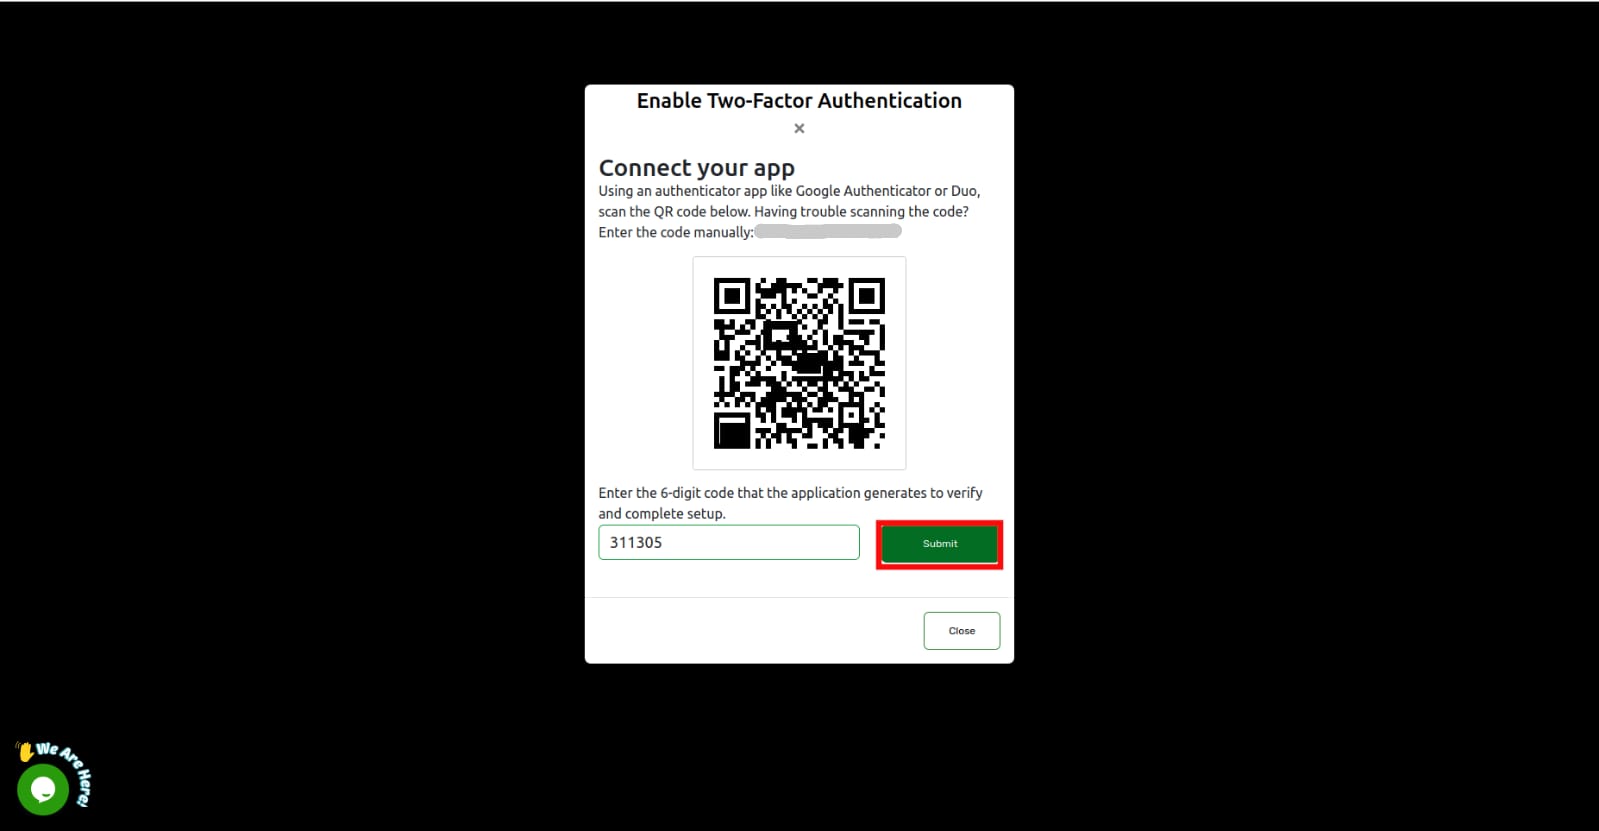Click the 'Connect your app' heading

click(697, 168)
